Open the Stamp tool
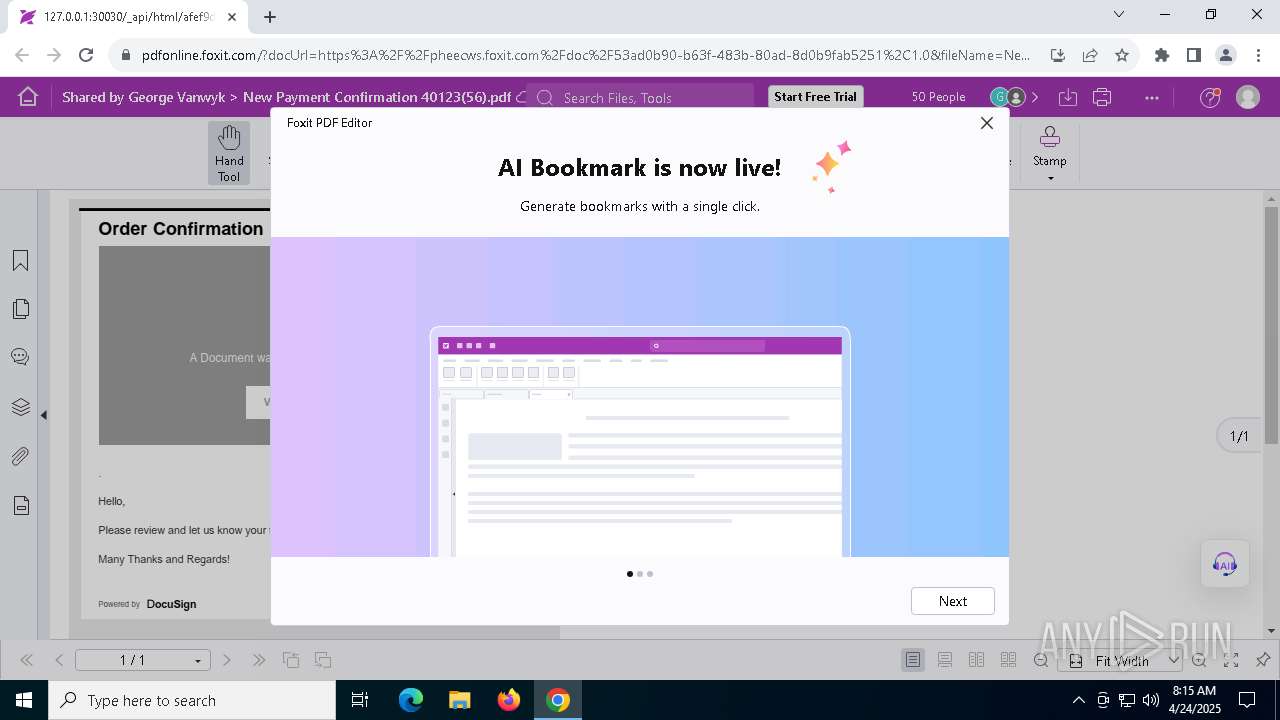This screenshot has width=1280, height=720. pos(1050,146)
